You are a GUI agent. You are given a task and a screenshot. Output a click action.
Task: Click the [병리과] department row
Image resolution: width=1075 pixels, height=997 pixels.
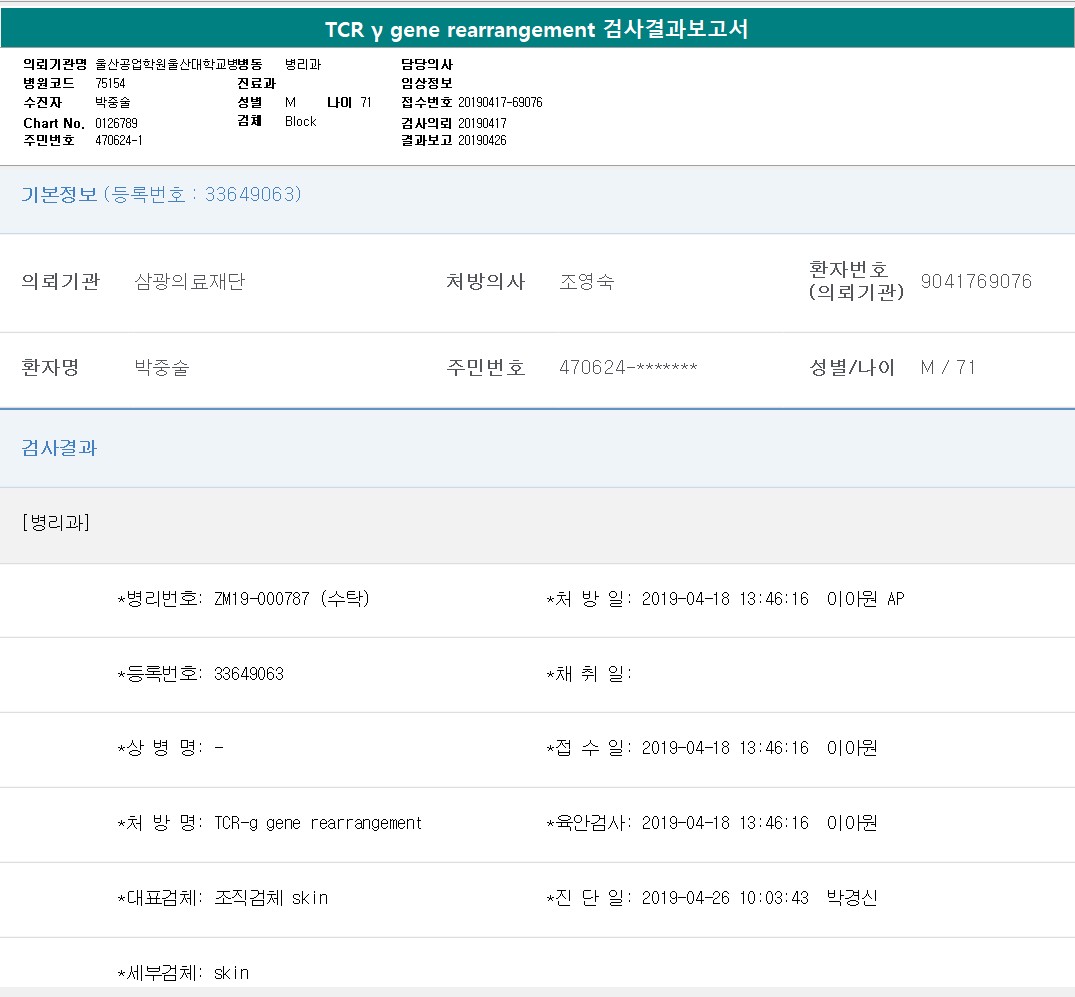56,522
